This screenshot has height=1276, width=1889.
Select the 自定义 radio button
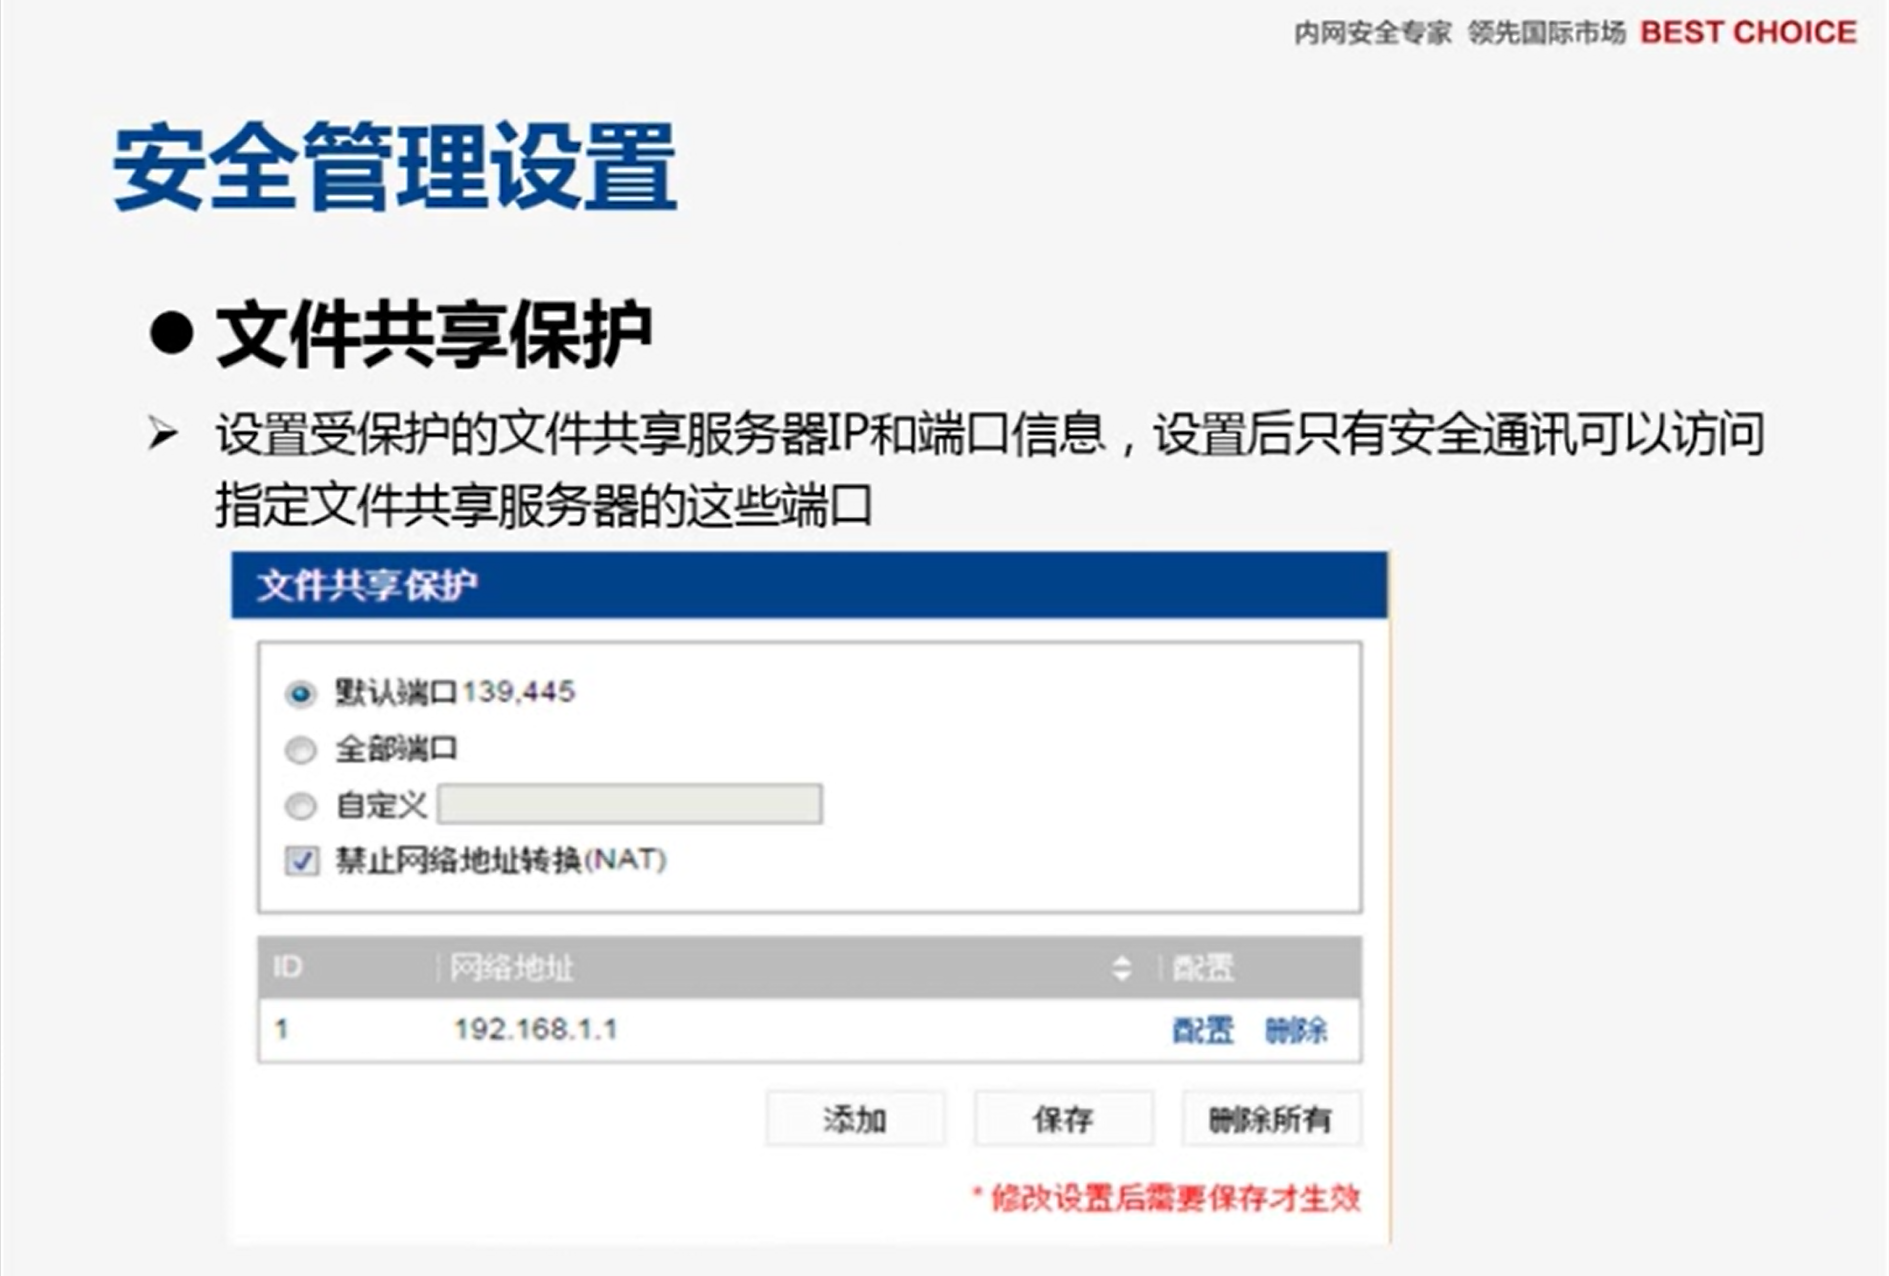click(300, 805)
